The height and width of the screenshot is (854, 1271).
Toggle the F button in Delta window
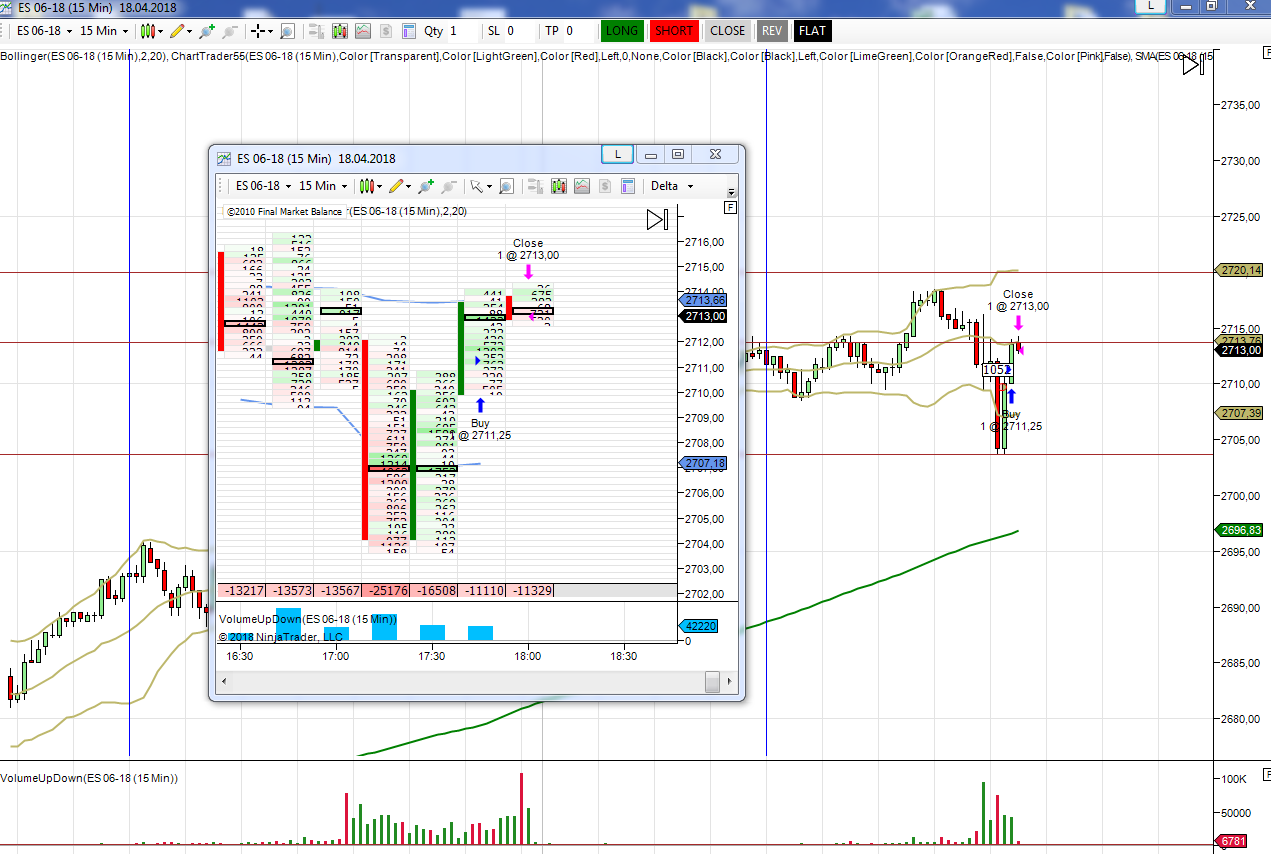[730, 207]
